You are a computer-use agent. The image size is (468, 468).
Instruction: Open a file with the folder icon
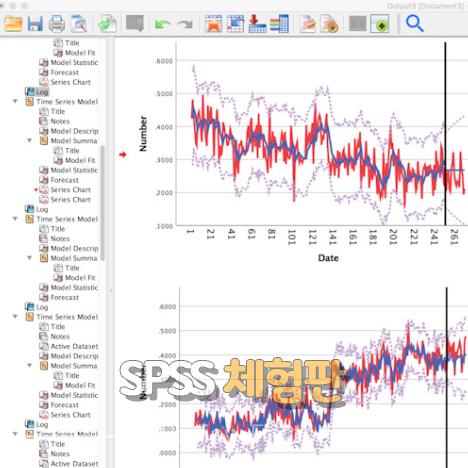coord(13,24)
